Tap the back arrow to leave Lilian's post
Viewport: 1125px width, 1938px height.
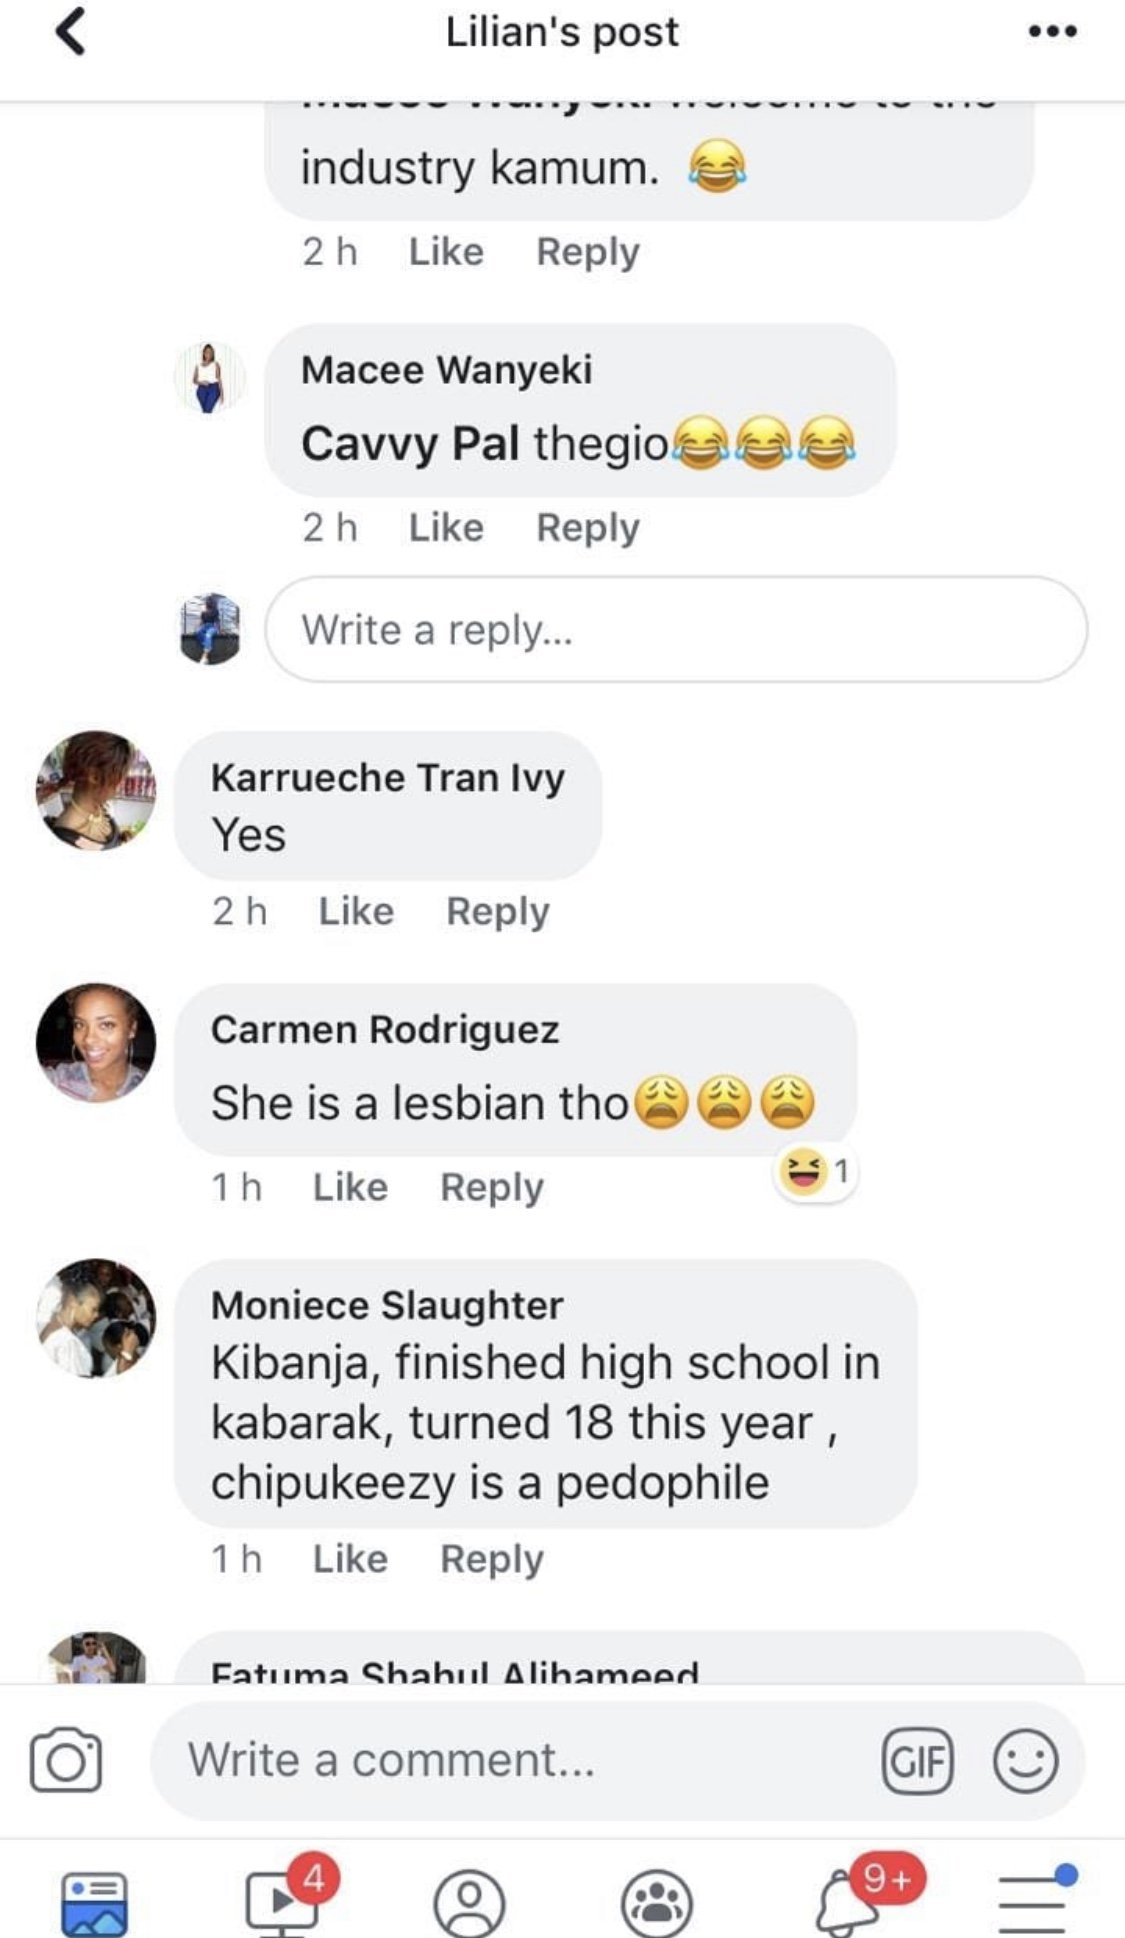click(70, 31)
